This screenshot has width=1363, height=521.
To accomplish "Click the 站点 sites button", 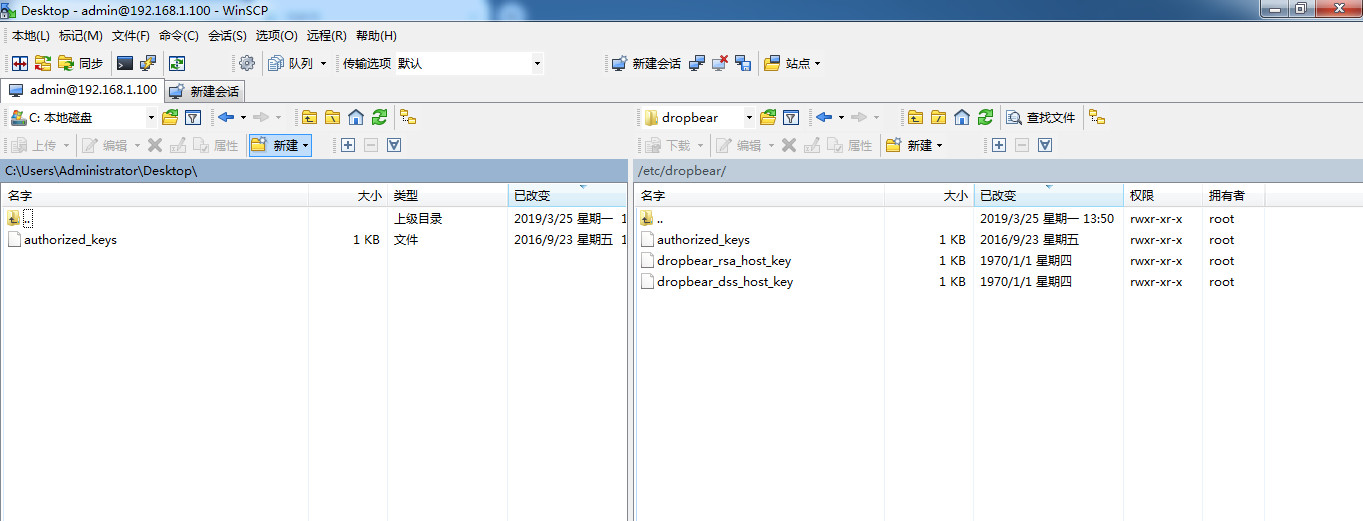I will [792, 63].
